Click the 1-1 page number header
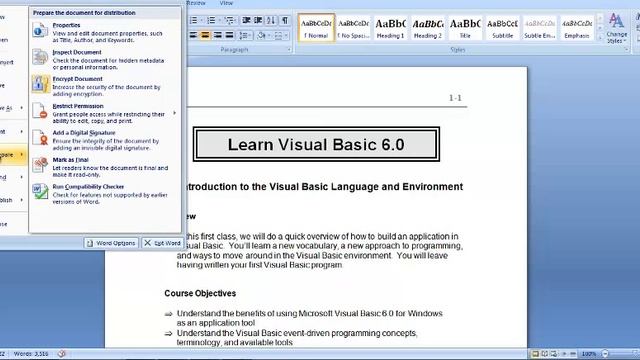The height and width of the screenshot is (360, 640). [x=455, y=98]
